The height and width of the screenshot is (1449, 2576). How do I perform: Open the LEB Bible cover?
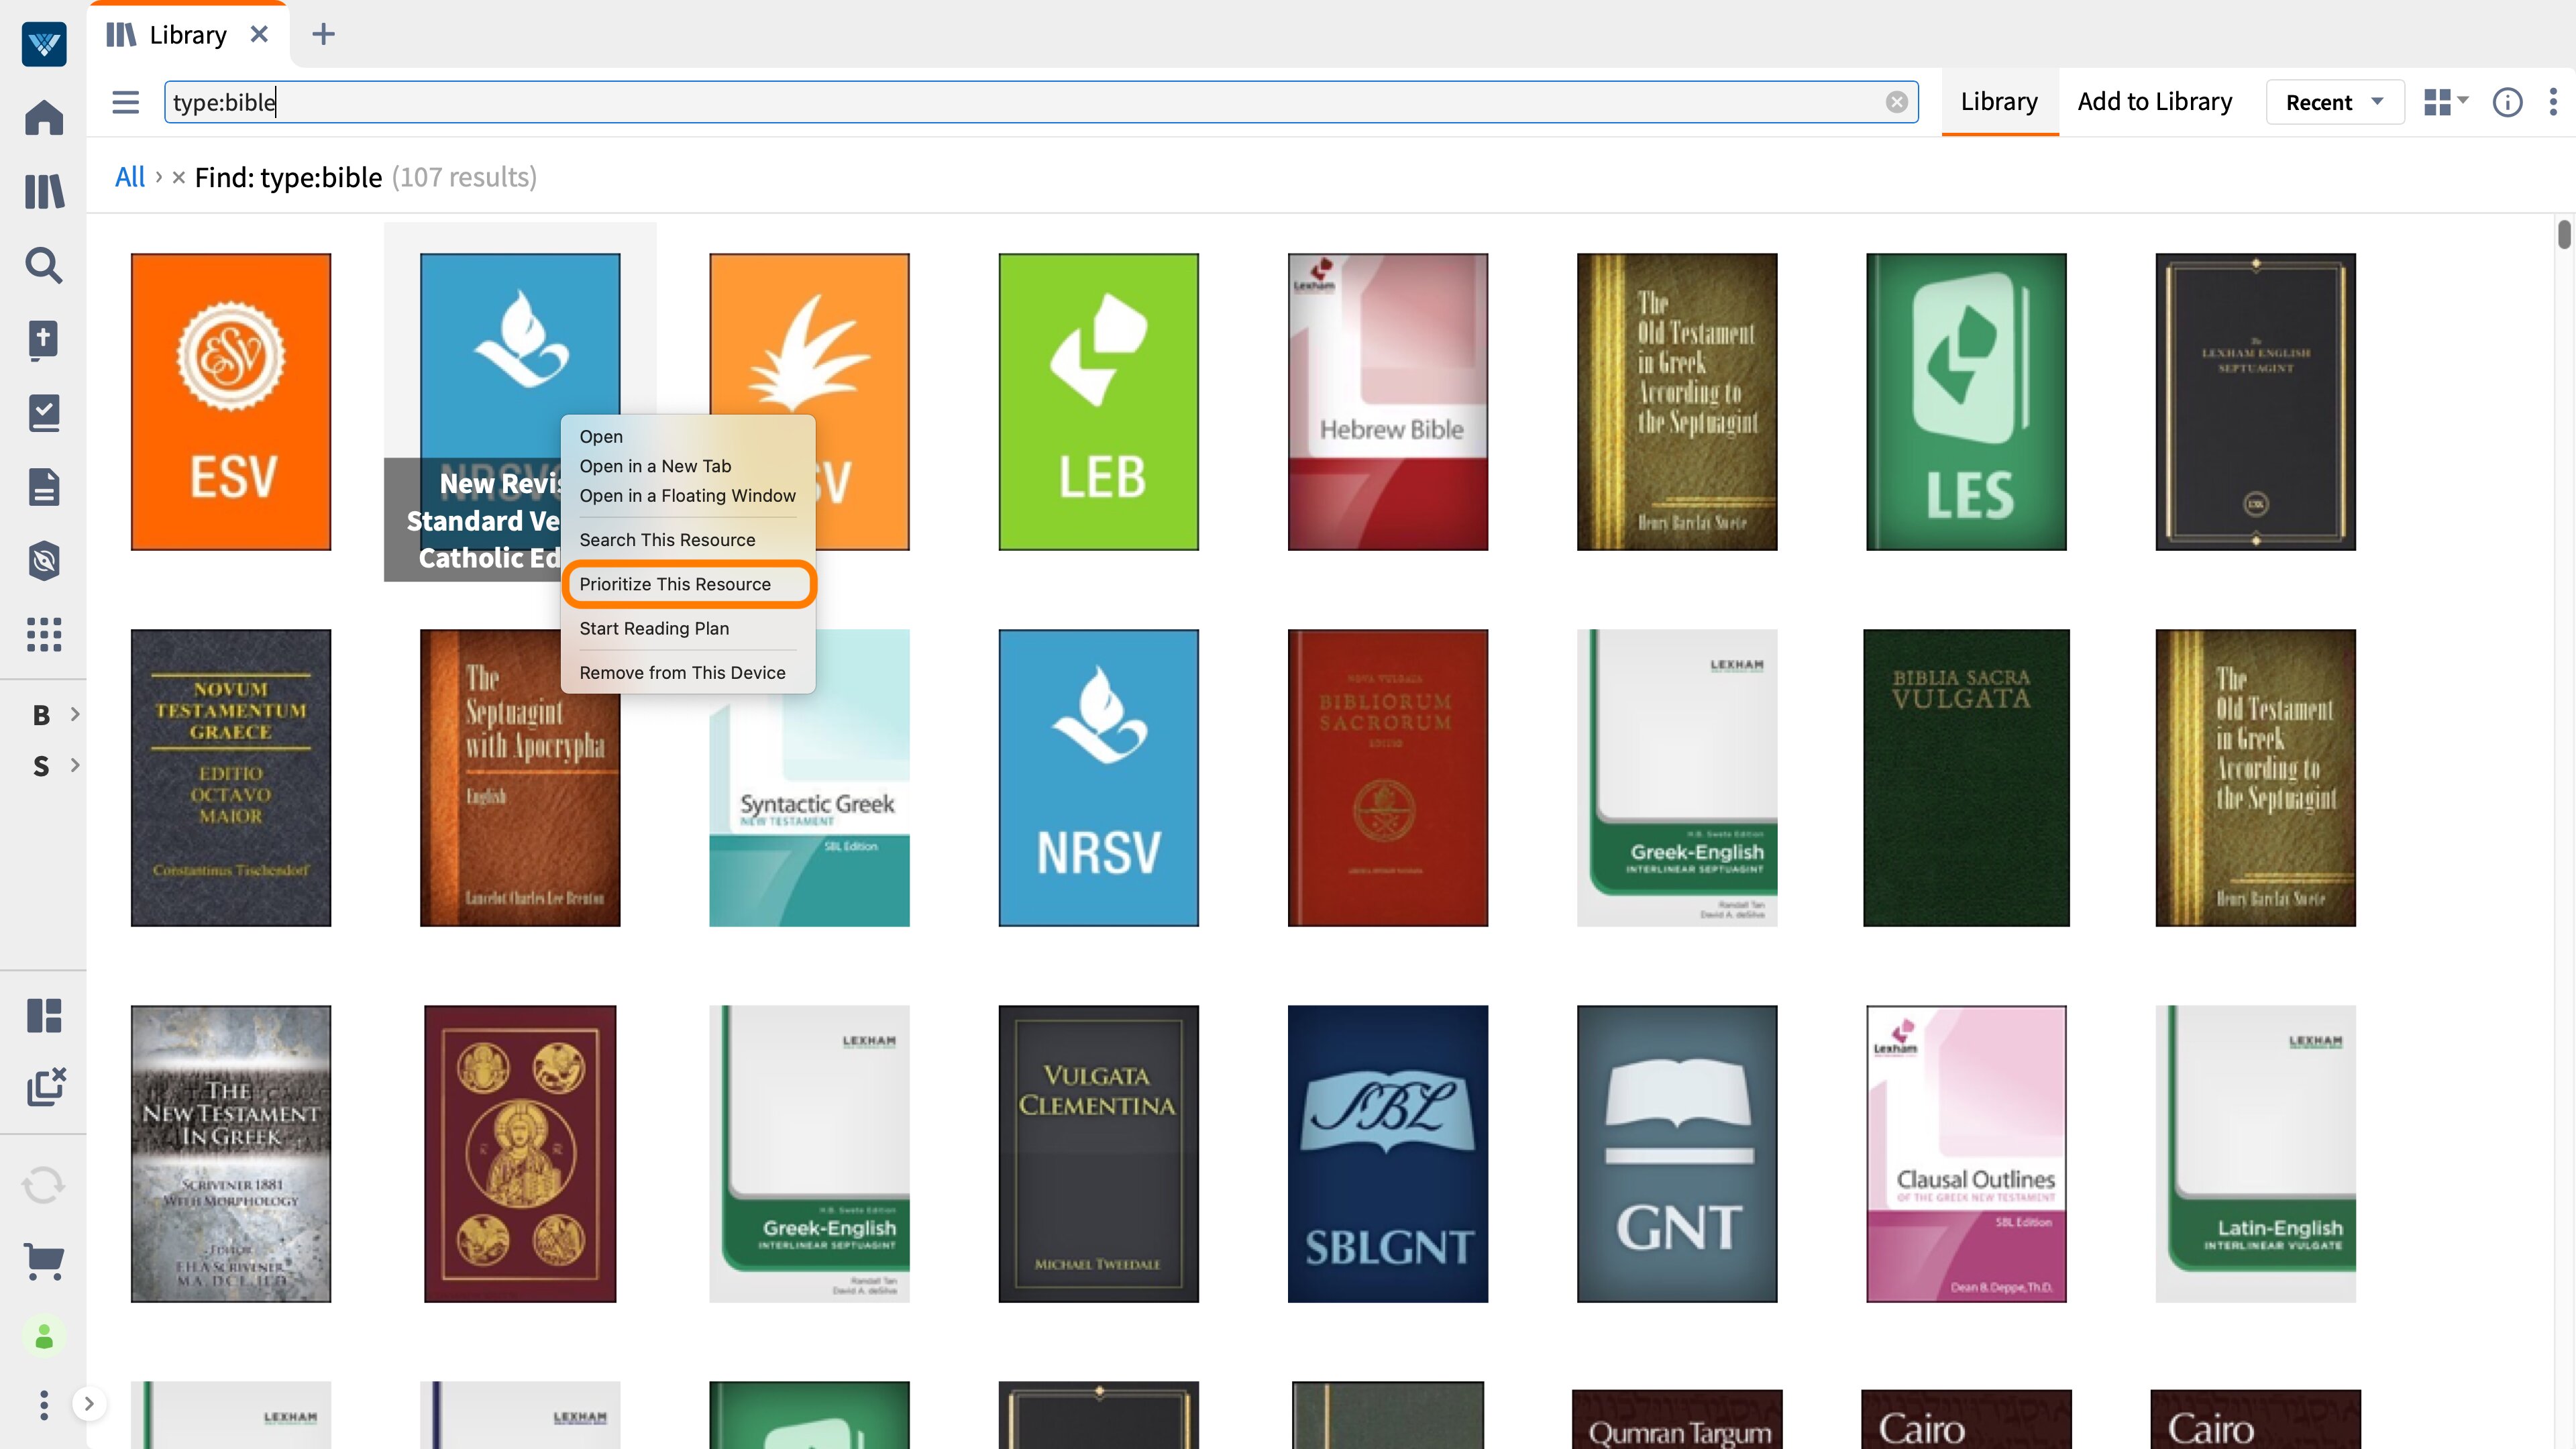pyautogui.click(x=1098, y=402)
